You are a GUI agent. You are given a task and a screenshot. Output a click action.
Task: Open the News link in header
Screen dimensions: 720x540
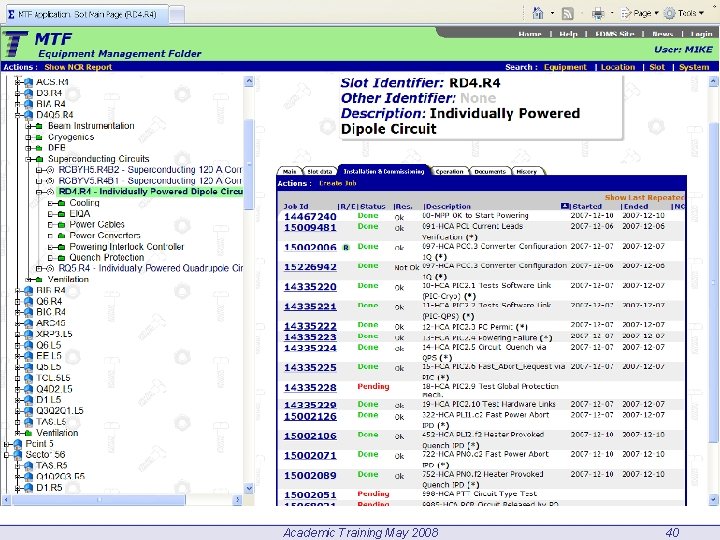click(x=662, y=34)
